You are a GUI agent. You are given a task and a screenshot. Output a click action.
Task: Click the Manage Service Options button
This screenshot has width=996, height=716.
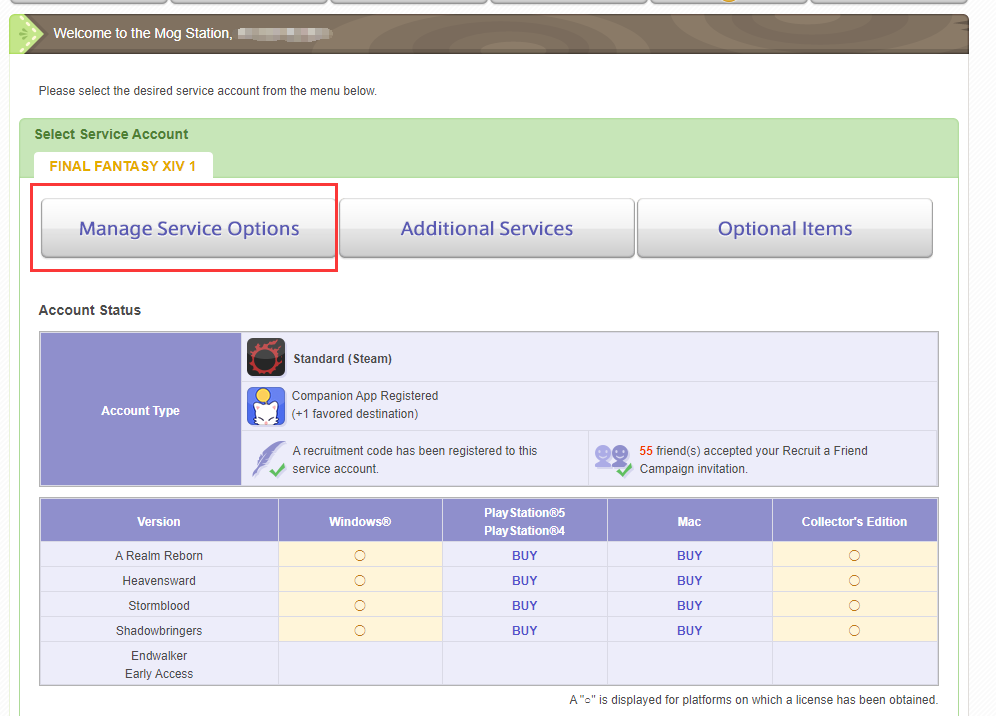189,228
